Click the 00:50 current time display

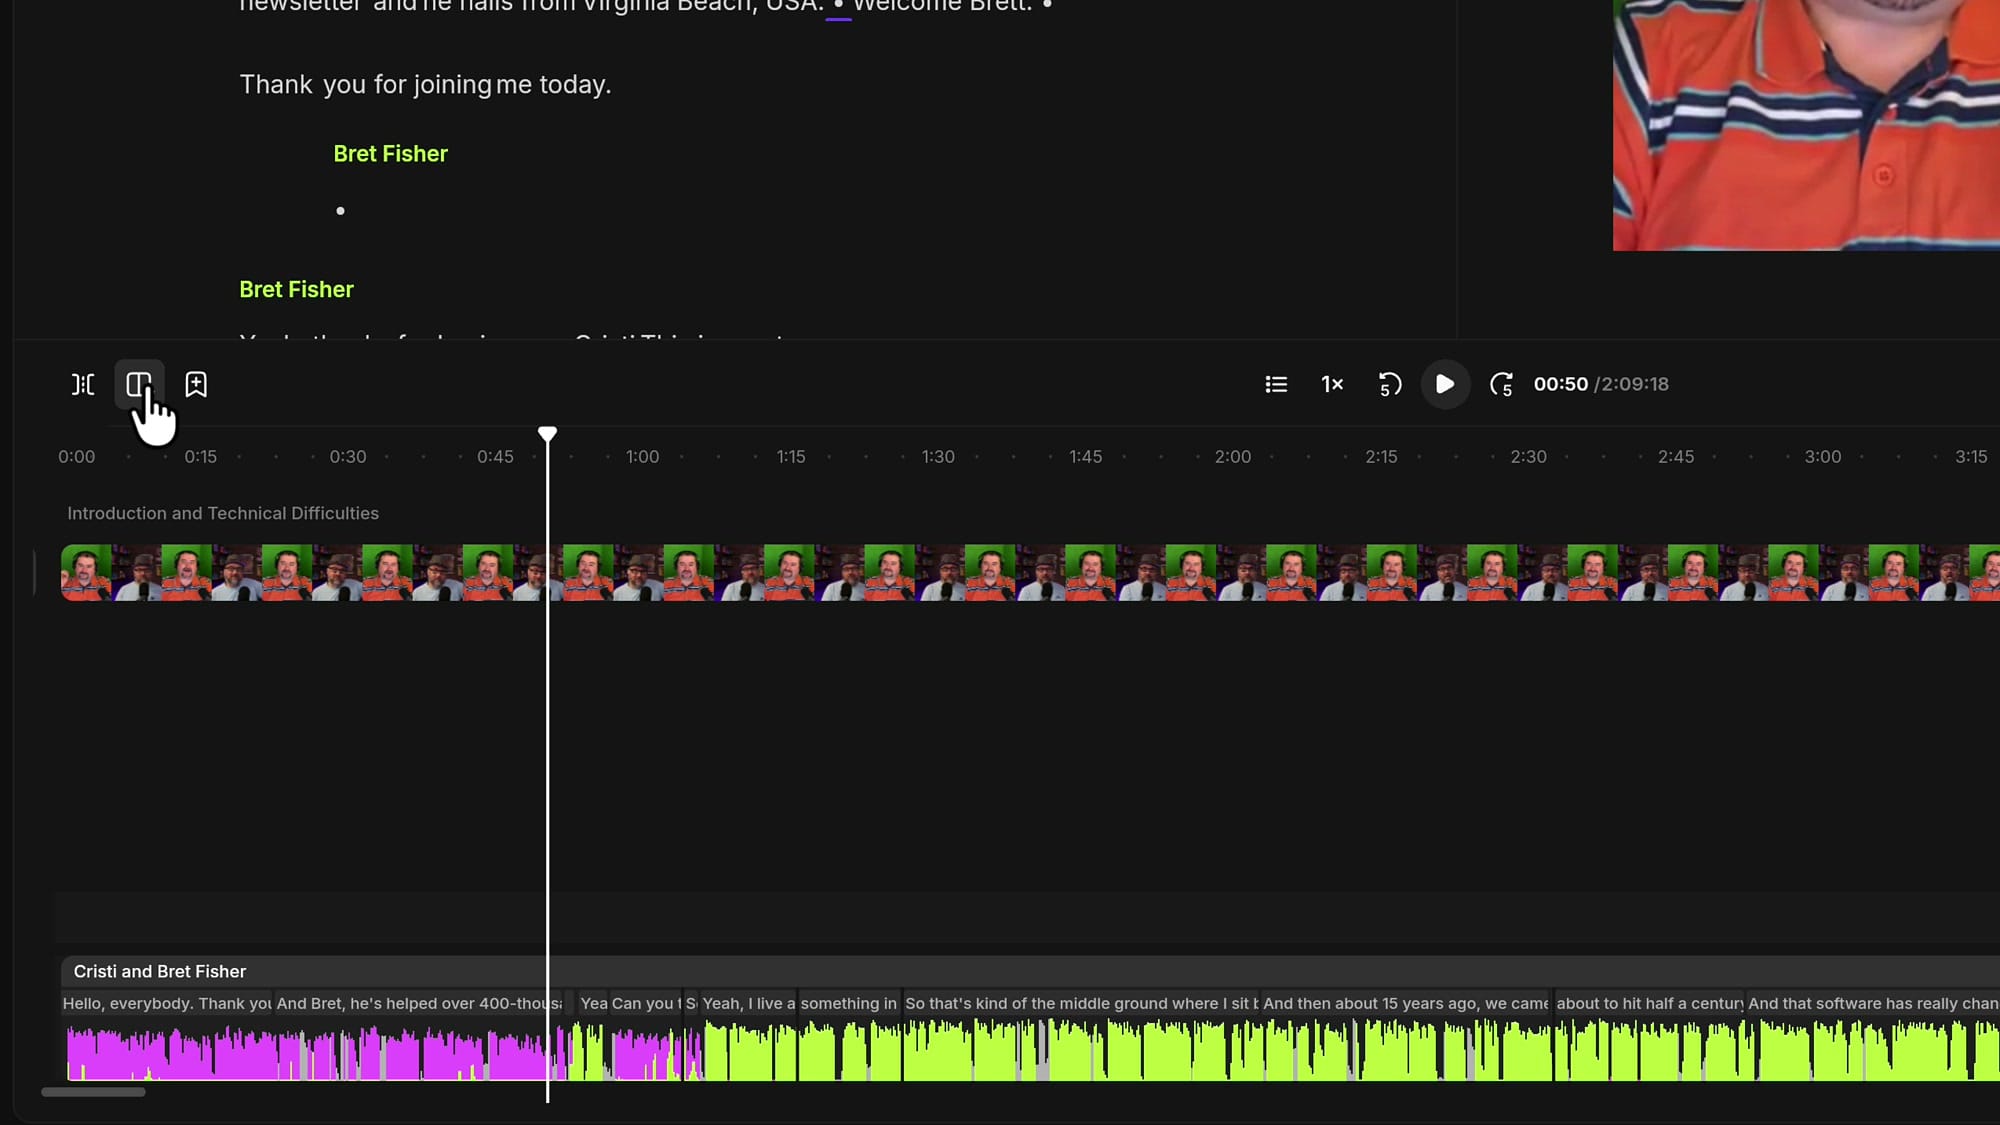click(x=1560, y=384)
